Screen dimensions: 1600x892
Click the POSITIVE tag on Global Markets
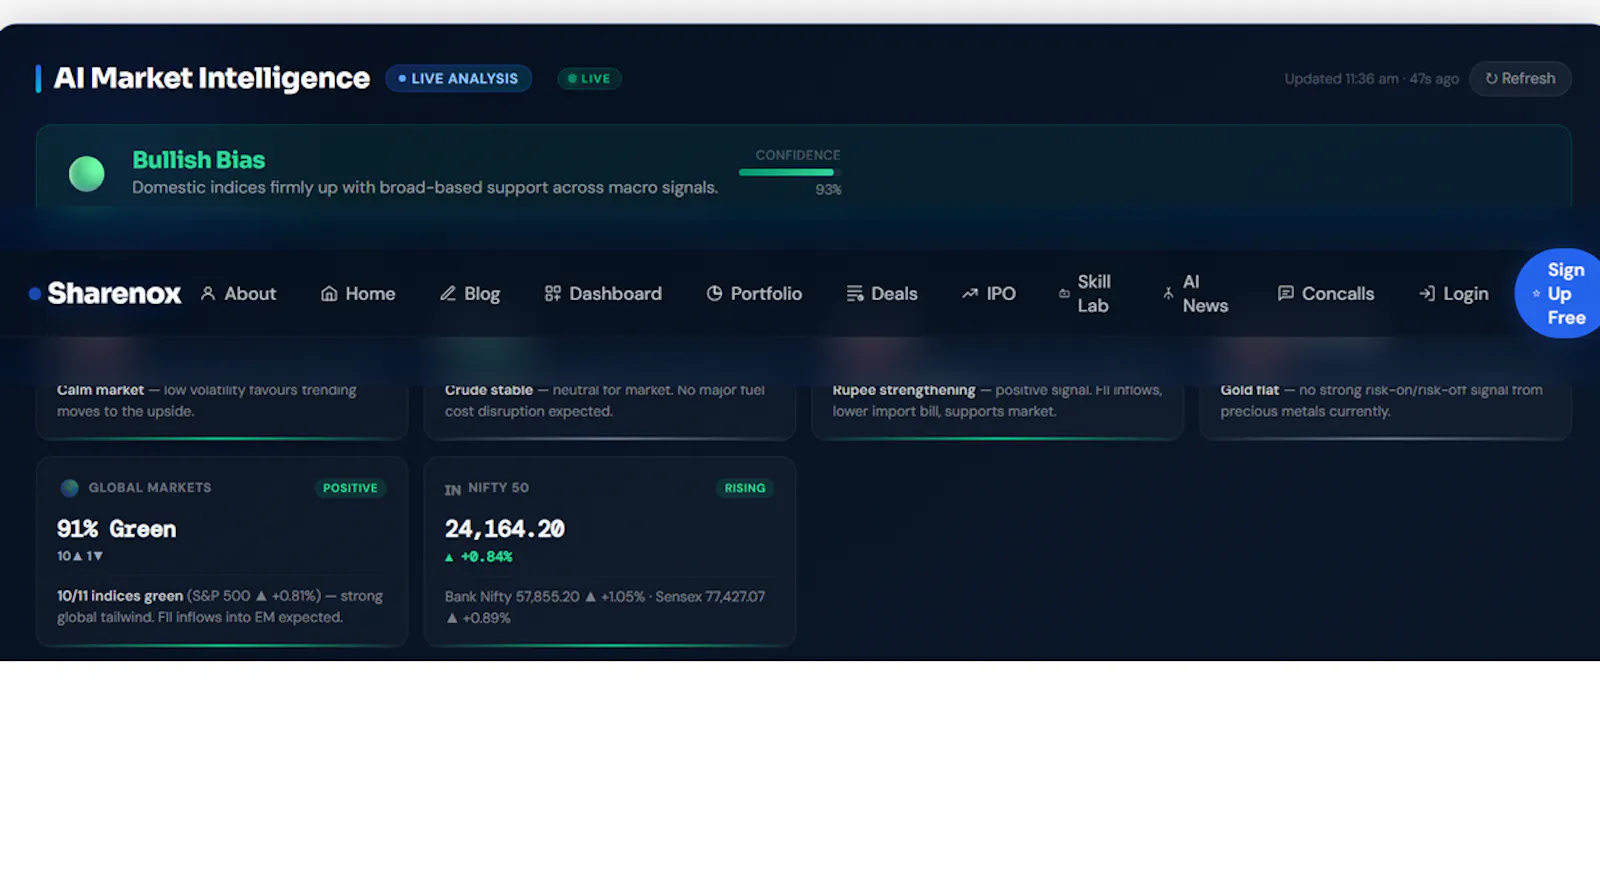[350, 488]
